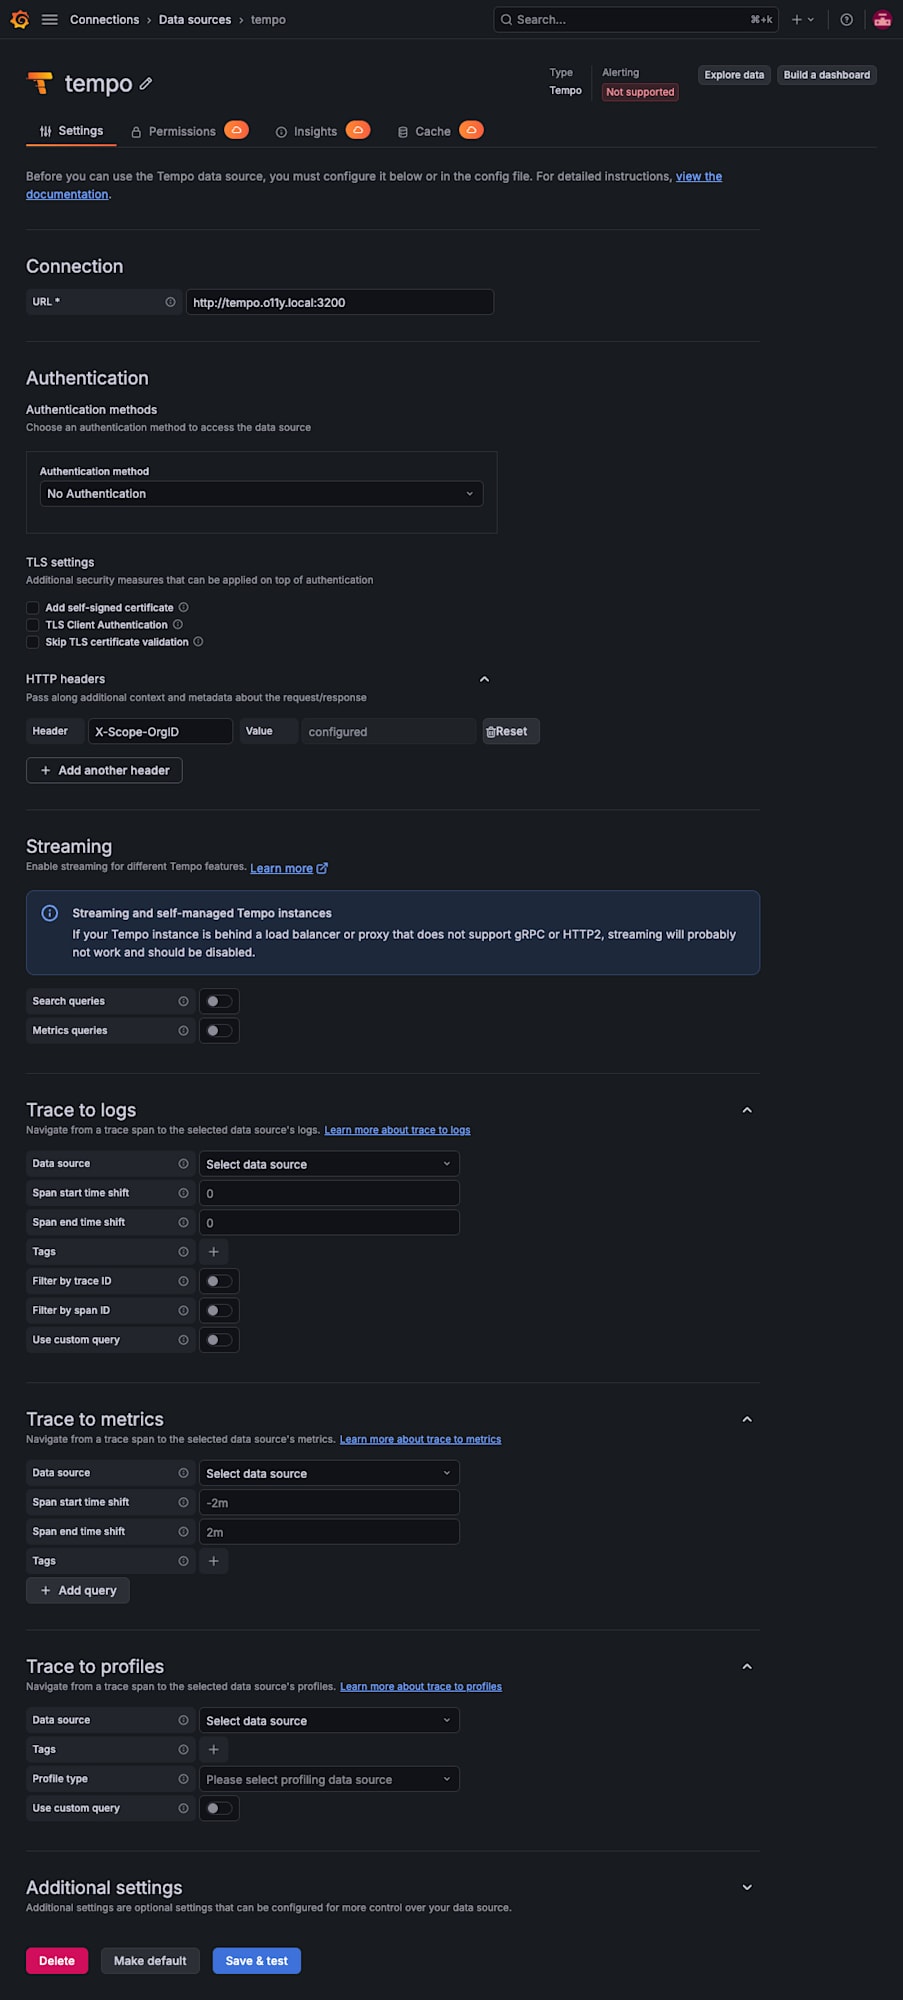Toggle Use custom query in Trace to logs

[219, 1339]
